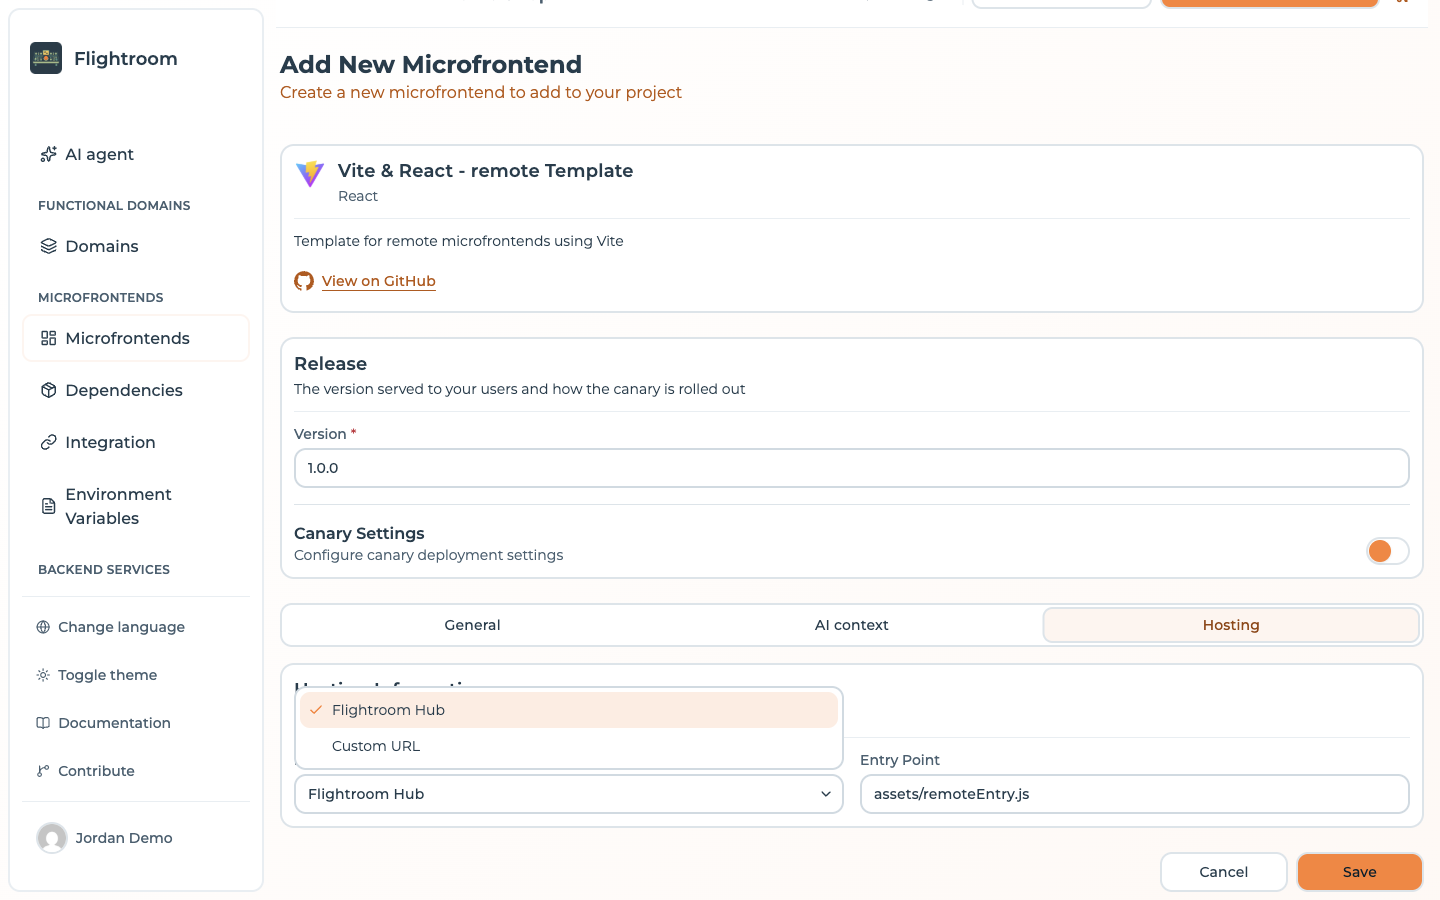The width and height of the screenshot is (1440, 900).
Task: Go to Dependencies in the sidebar
Action: pyautogui.click(x=136, y=390)
